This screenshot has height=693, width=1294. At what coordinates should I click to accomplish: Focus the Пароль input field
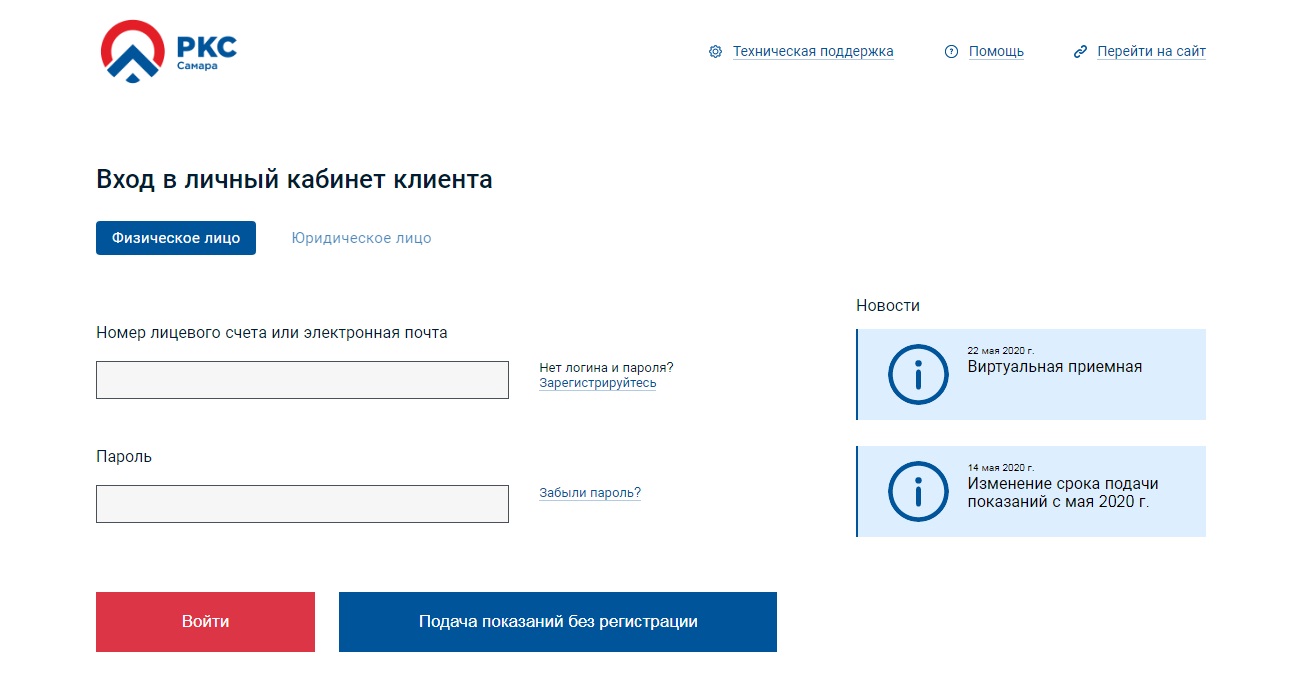tap(302, 504)
